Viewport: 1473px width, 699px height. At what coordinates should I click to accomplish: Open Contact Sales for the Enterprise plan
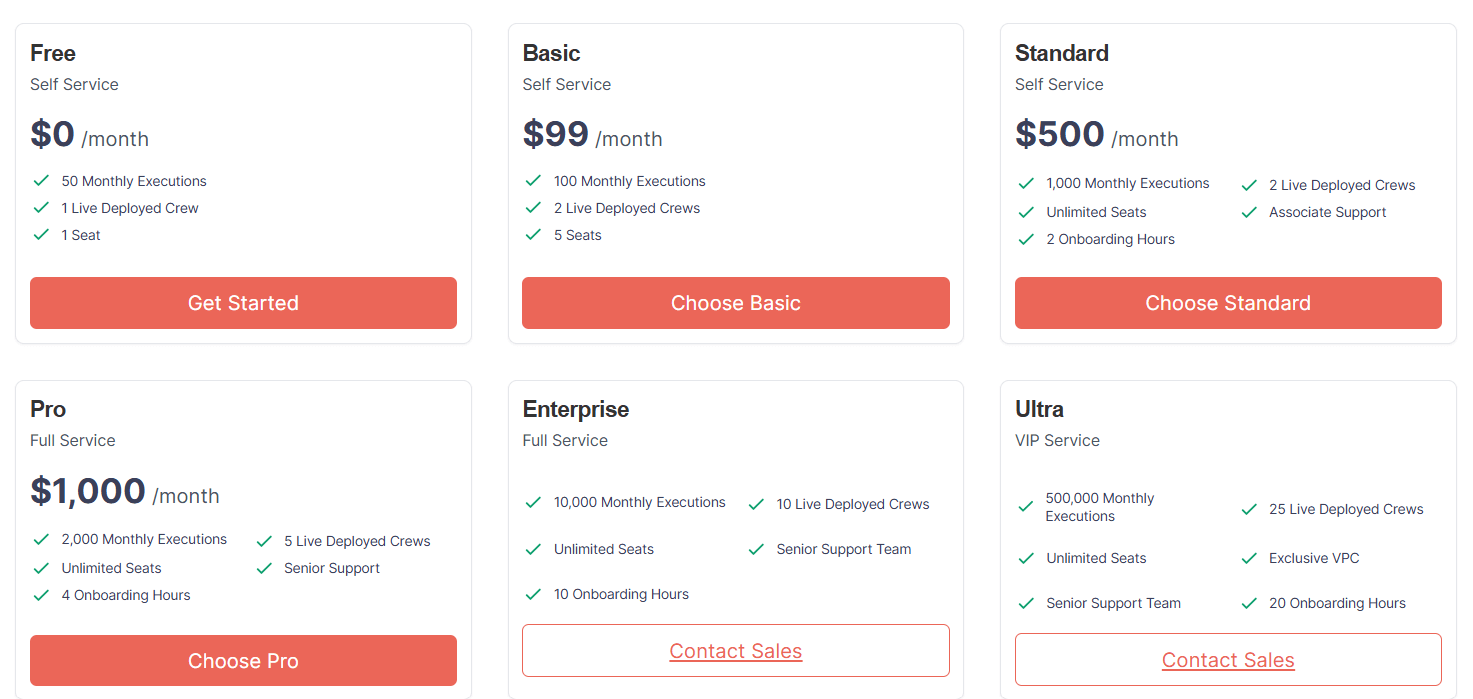click(736, 650)
